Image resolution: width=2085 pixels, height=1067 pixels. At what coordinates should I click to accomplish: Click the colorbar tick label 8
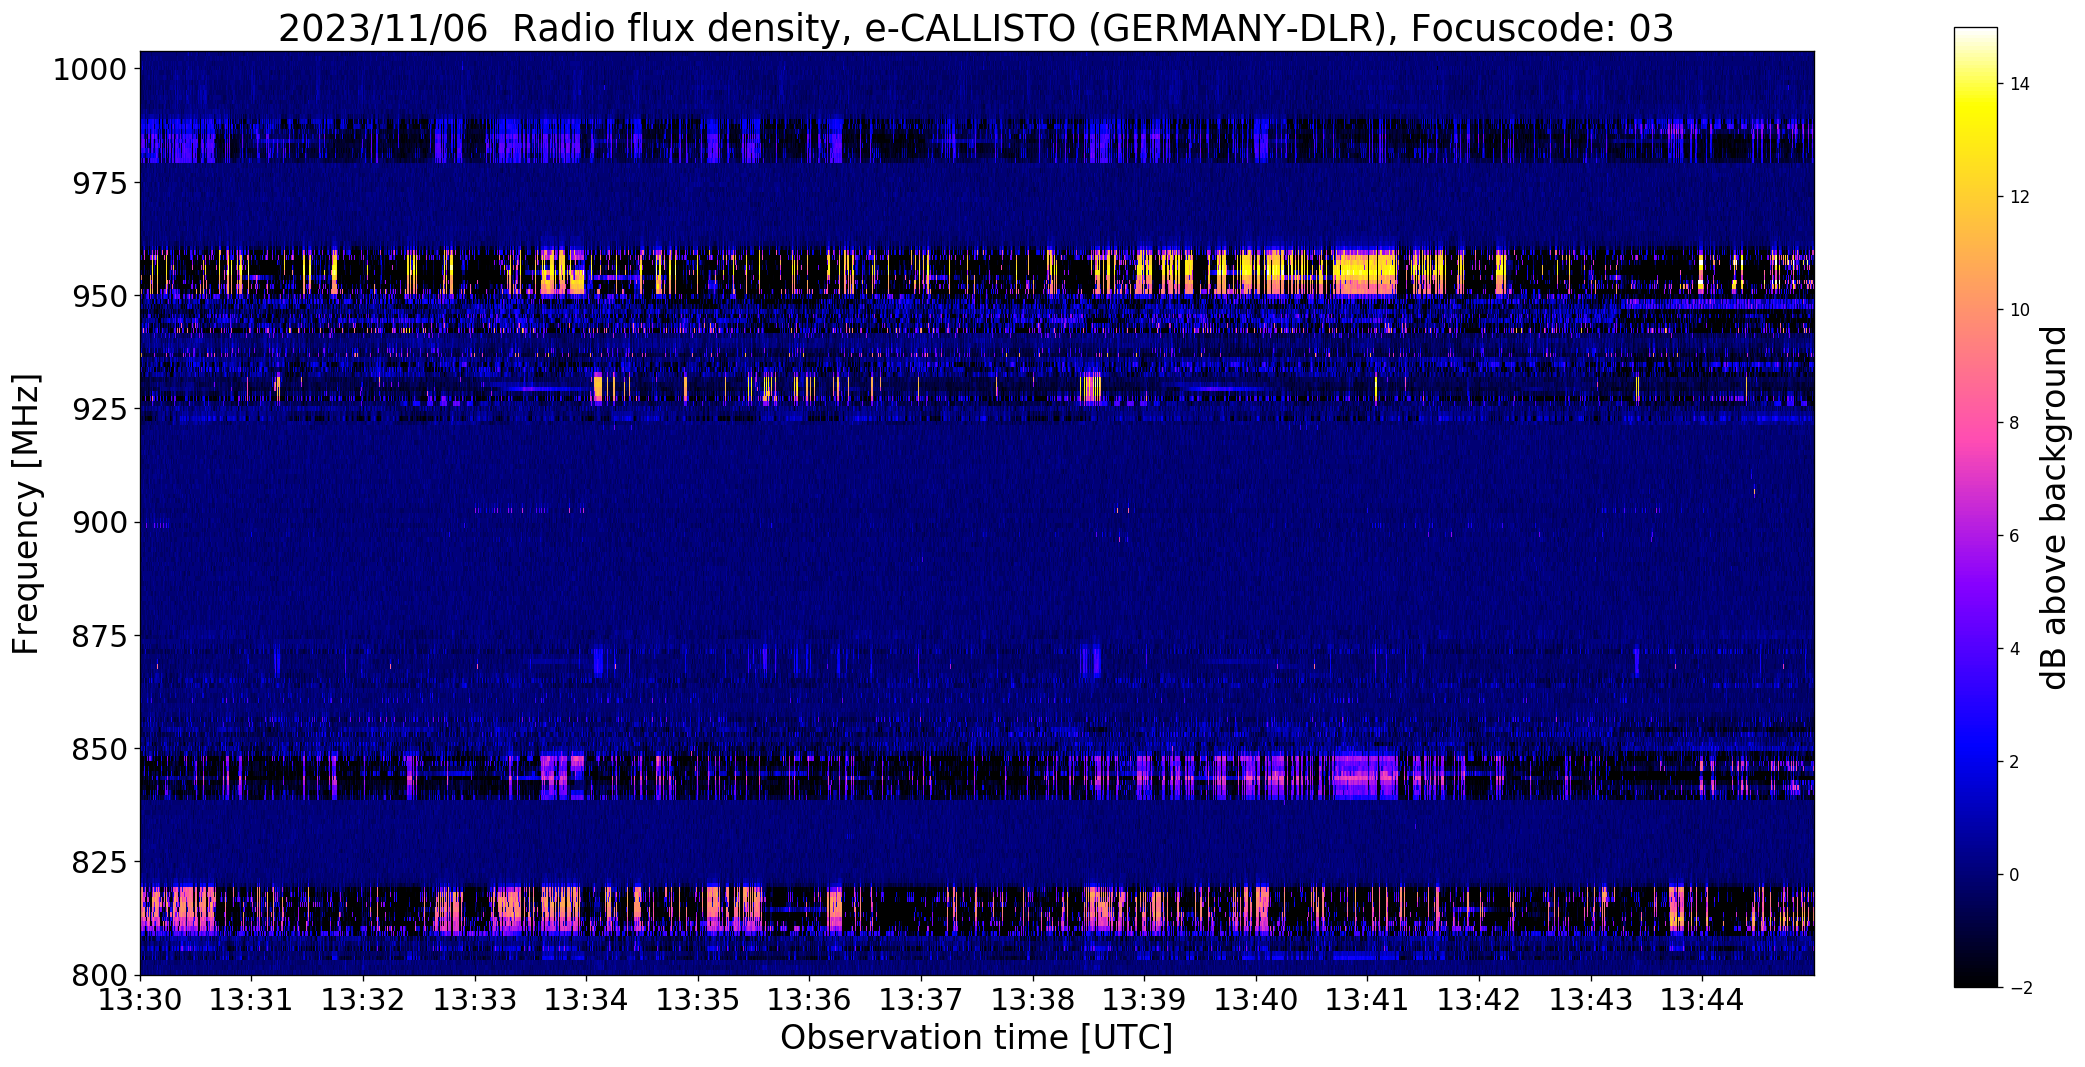[x=2014, y=423]
